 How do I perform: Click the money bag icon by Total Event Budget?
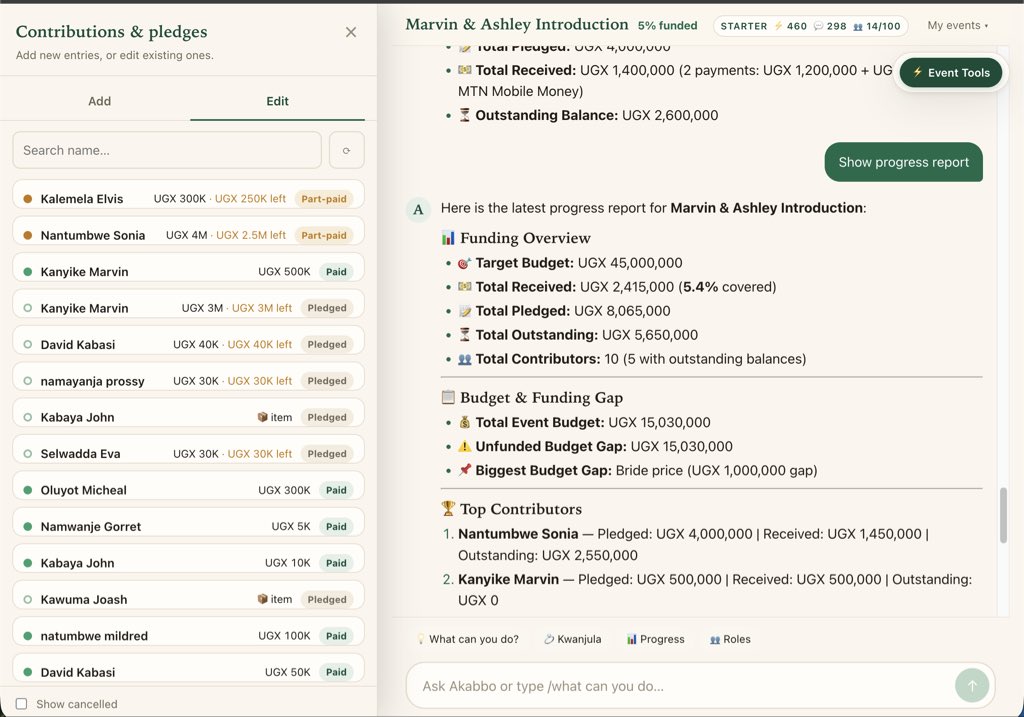(x=464, y=422)
